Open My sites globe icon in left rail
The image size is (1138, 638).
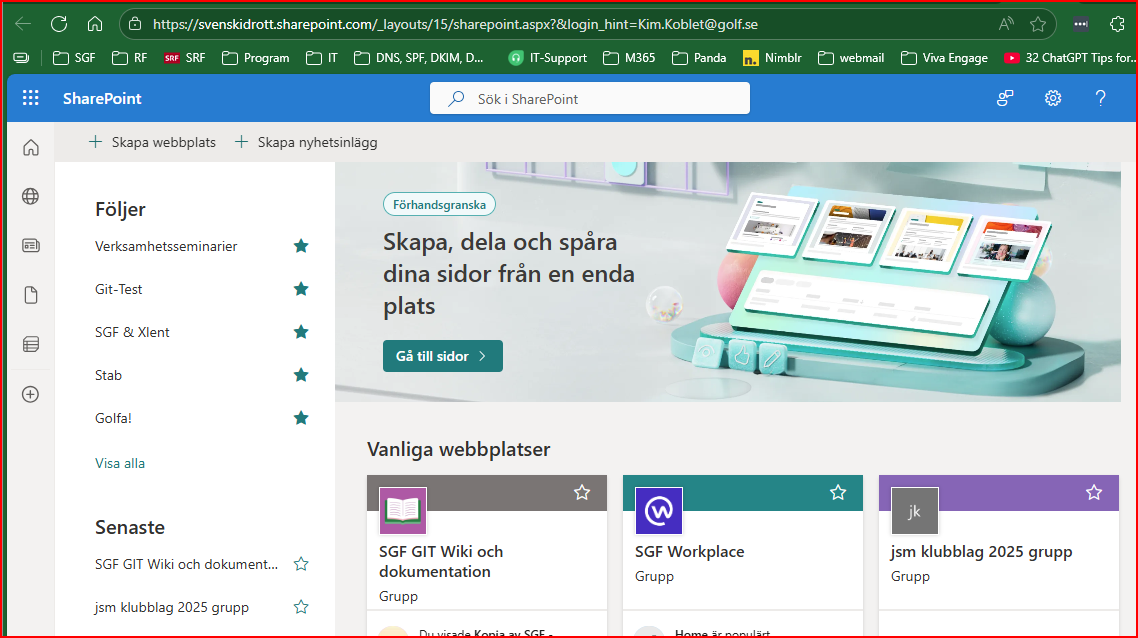point(30,197)
